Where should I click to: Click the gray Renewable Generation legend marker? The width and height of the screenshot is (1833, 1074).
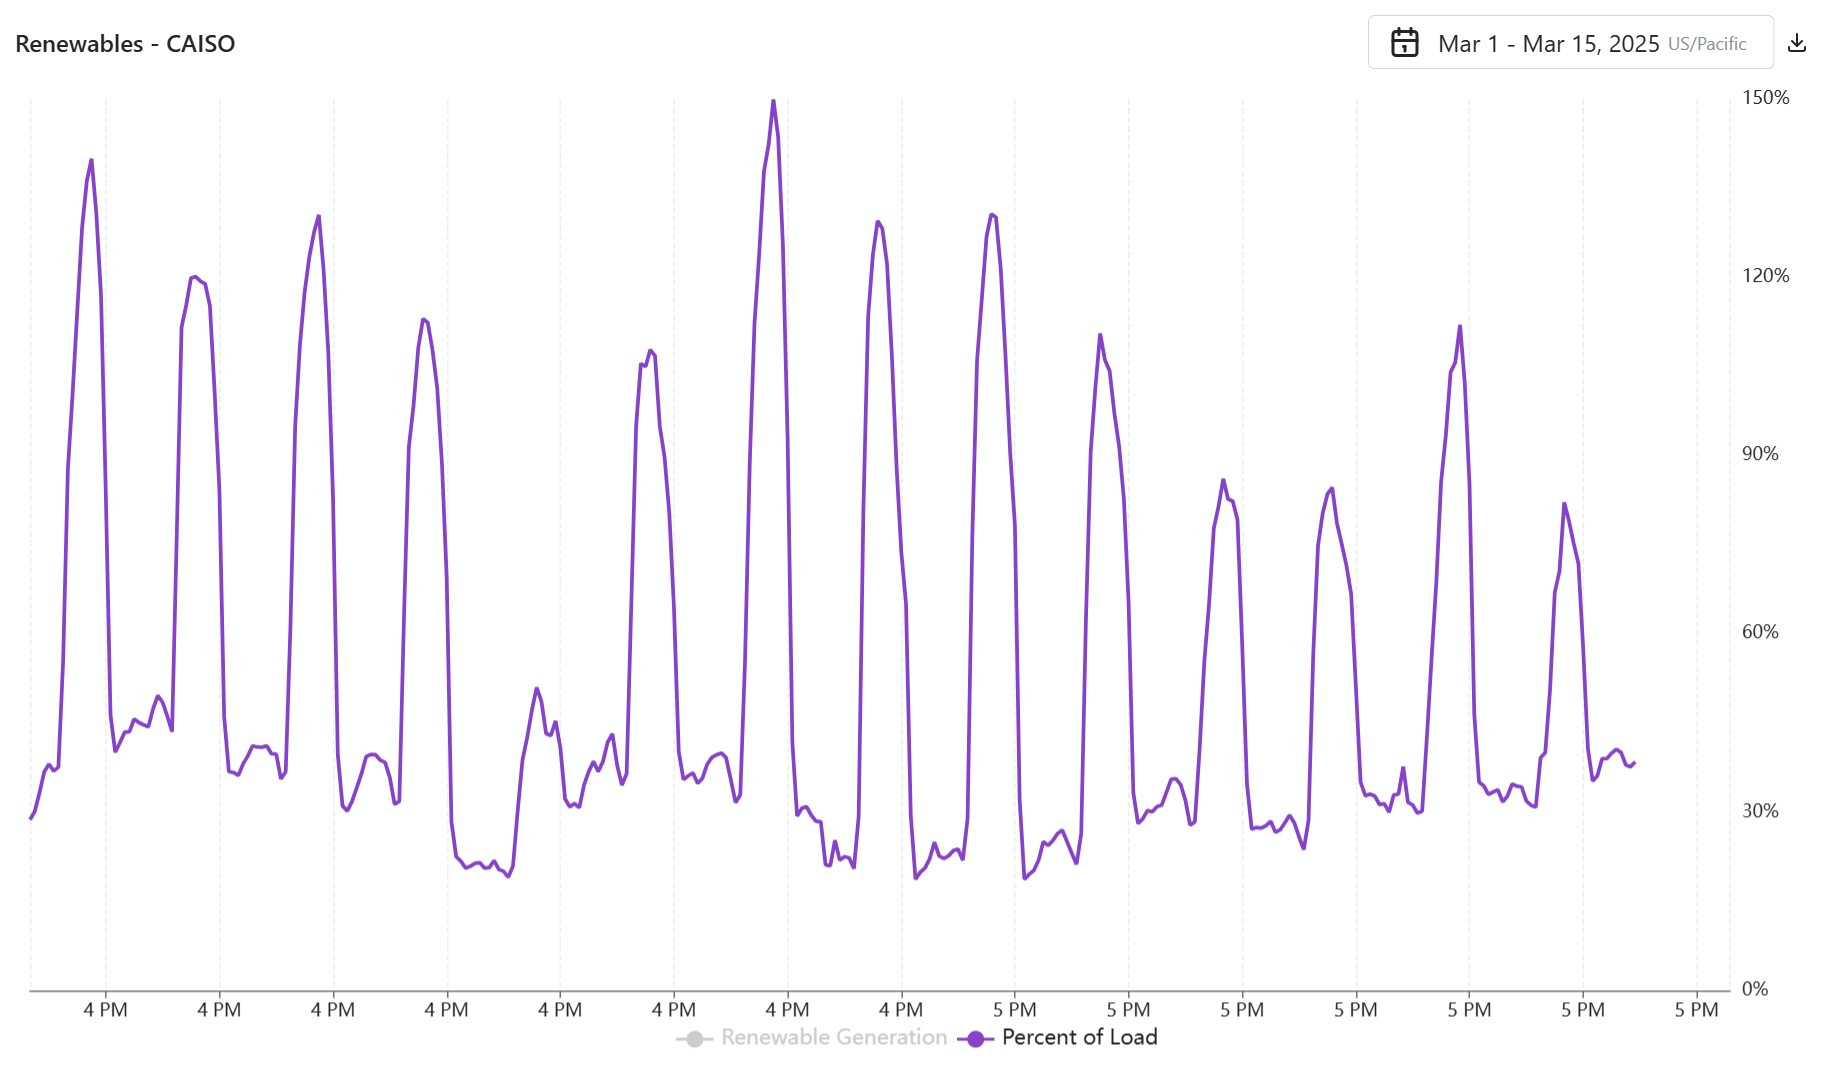click(x=694, y=1039)
